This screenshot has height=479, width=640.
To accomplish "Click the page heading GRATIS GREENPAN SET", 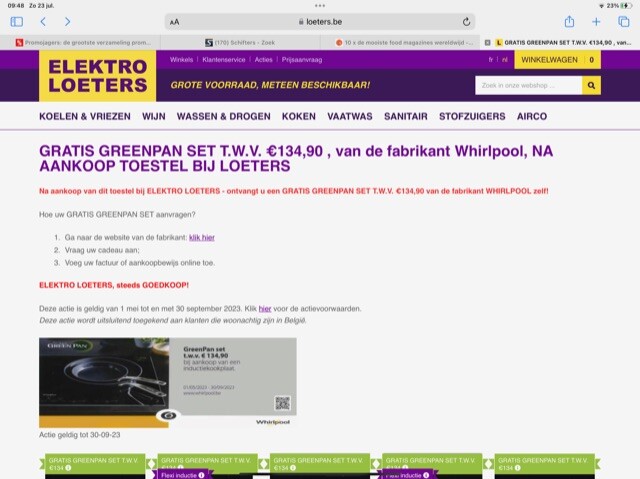I will [x=296, y=158].
